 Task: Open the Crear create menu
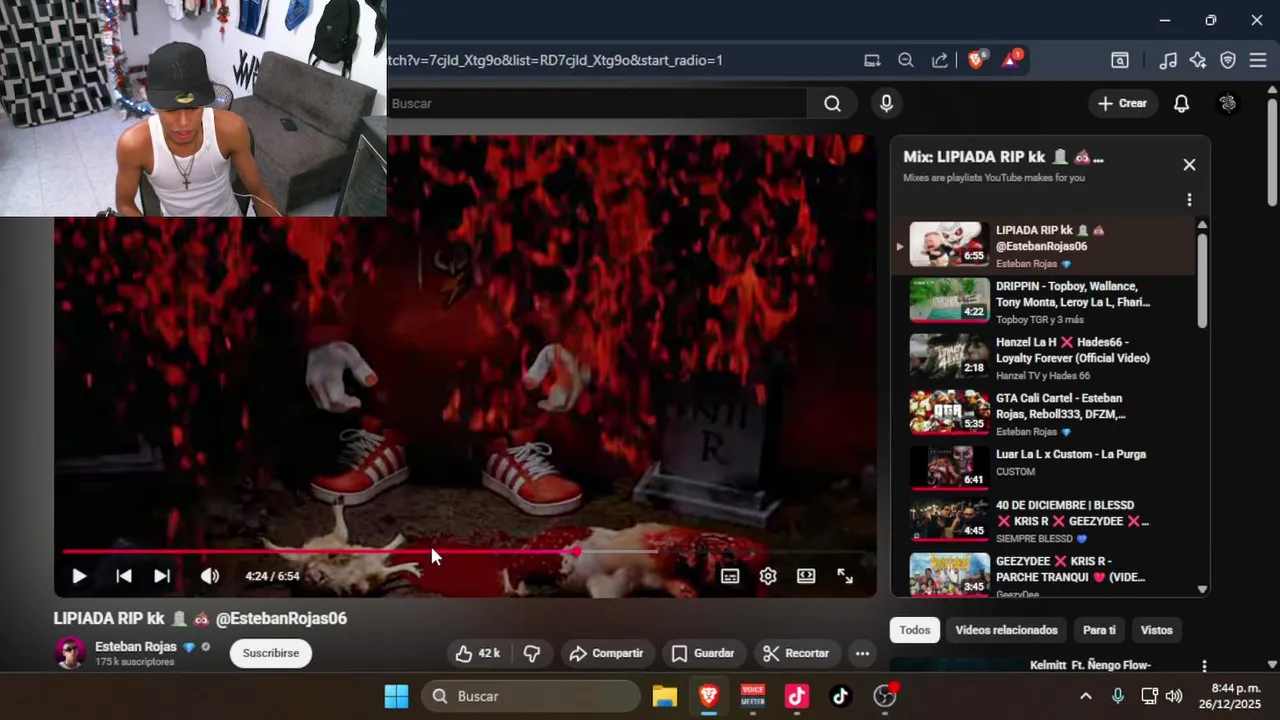click(x=1122, y=103)
